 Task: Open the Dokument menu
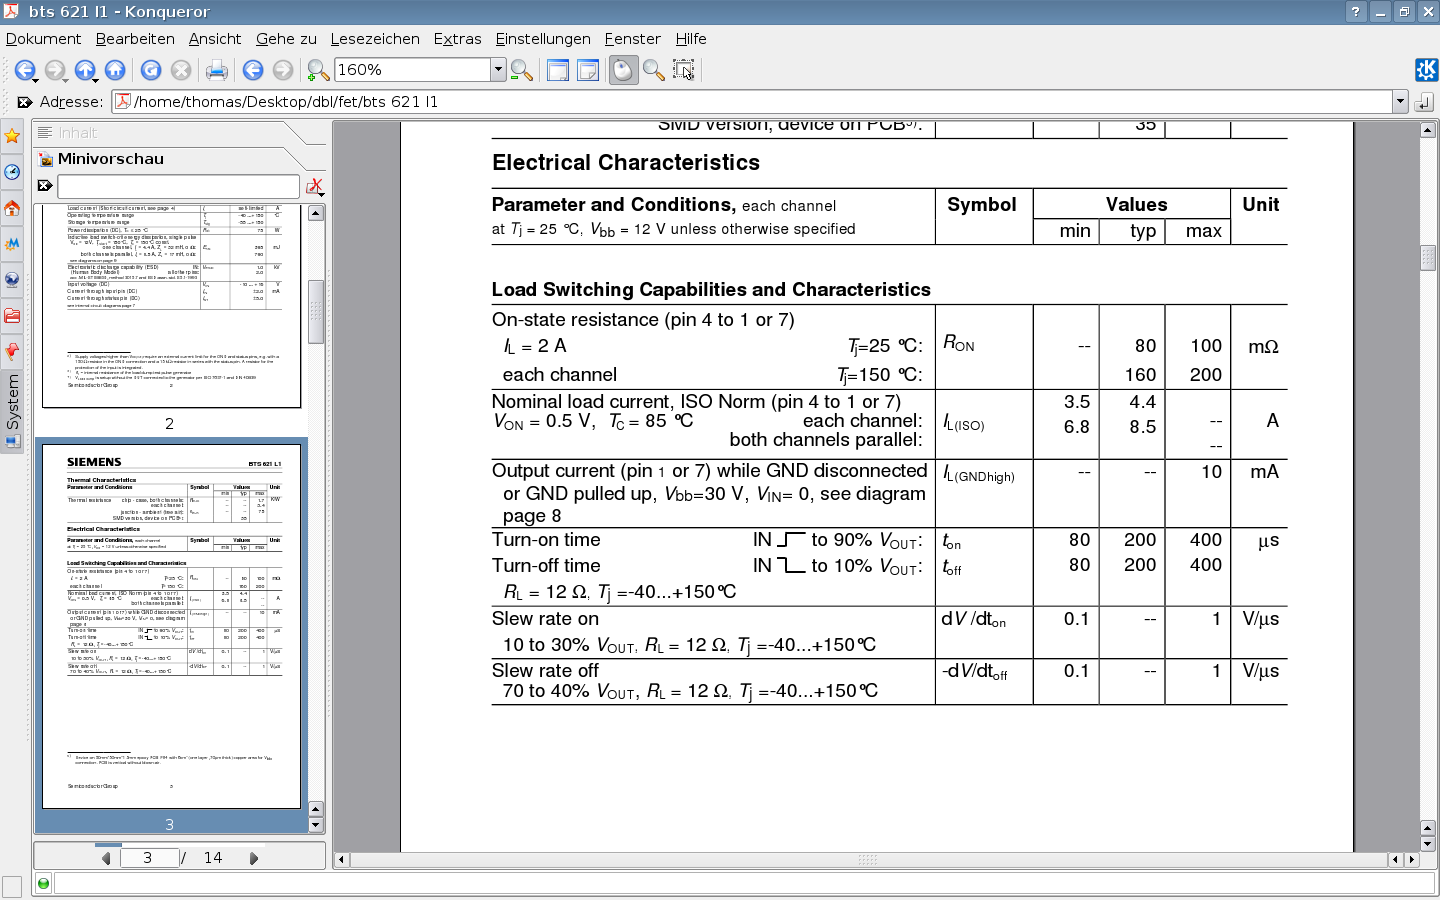click(x=43, y=38)
